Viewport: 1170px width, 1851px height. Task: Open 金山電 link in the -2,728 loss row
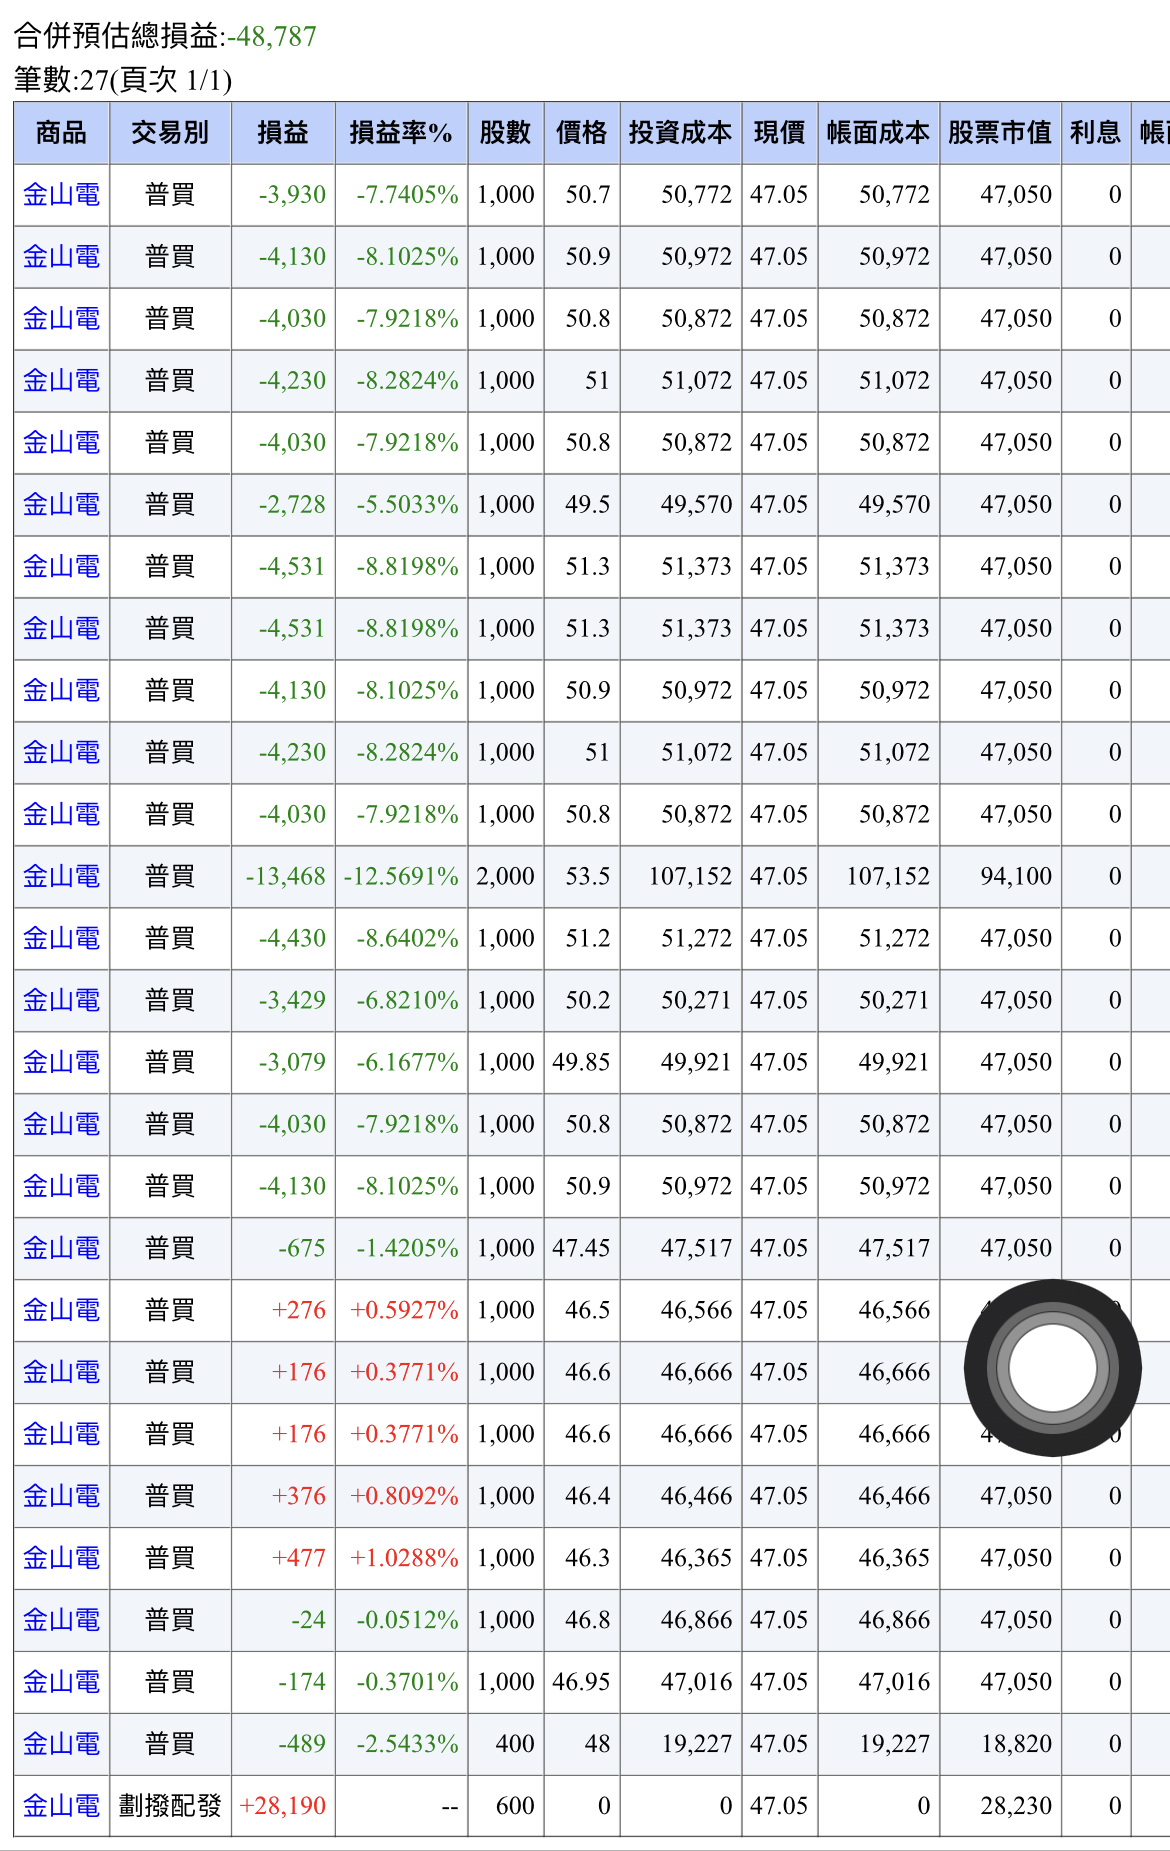click(61, 505)
